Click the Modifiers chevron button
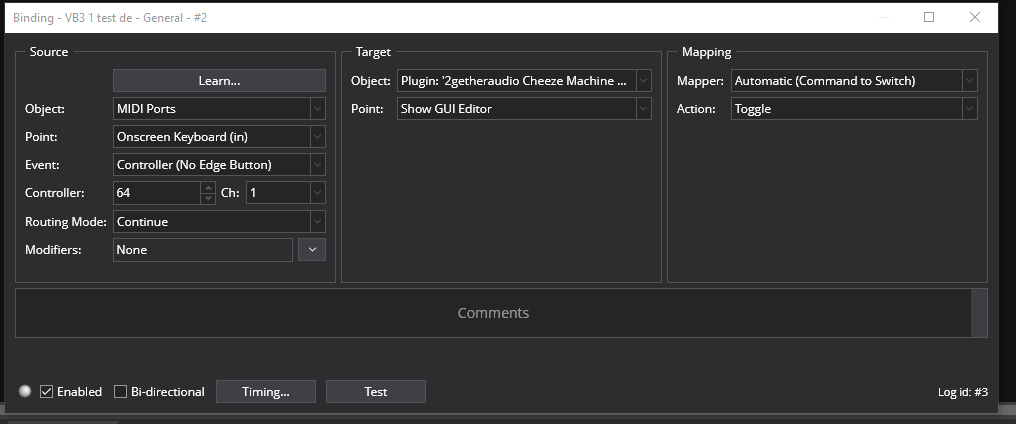 click(312, 249)
